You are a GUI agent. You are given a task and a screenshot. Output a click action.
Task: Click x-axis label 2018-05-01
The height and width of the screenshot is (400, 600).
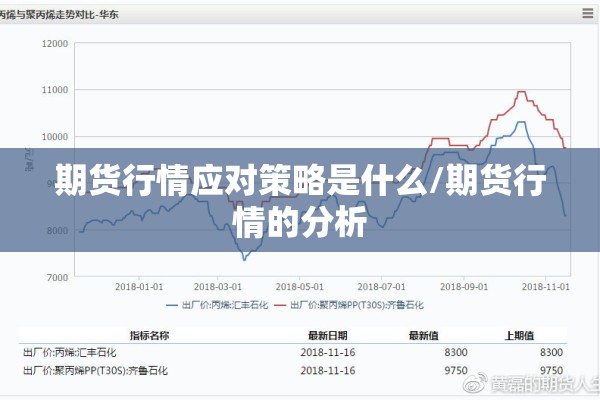(300, 287)
